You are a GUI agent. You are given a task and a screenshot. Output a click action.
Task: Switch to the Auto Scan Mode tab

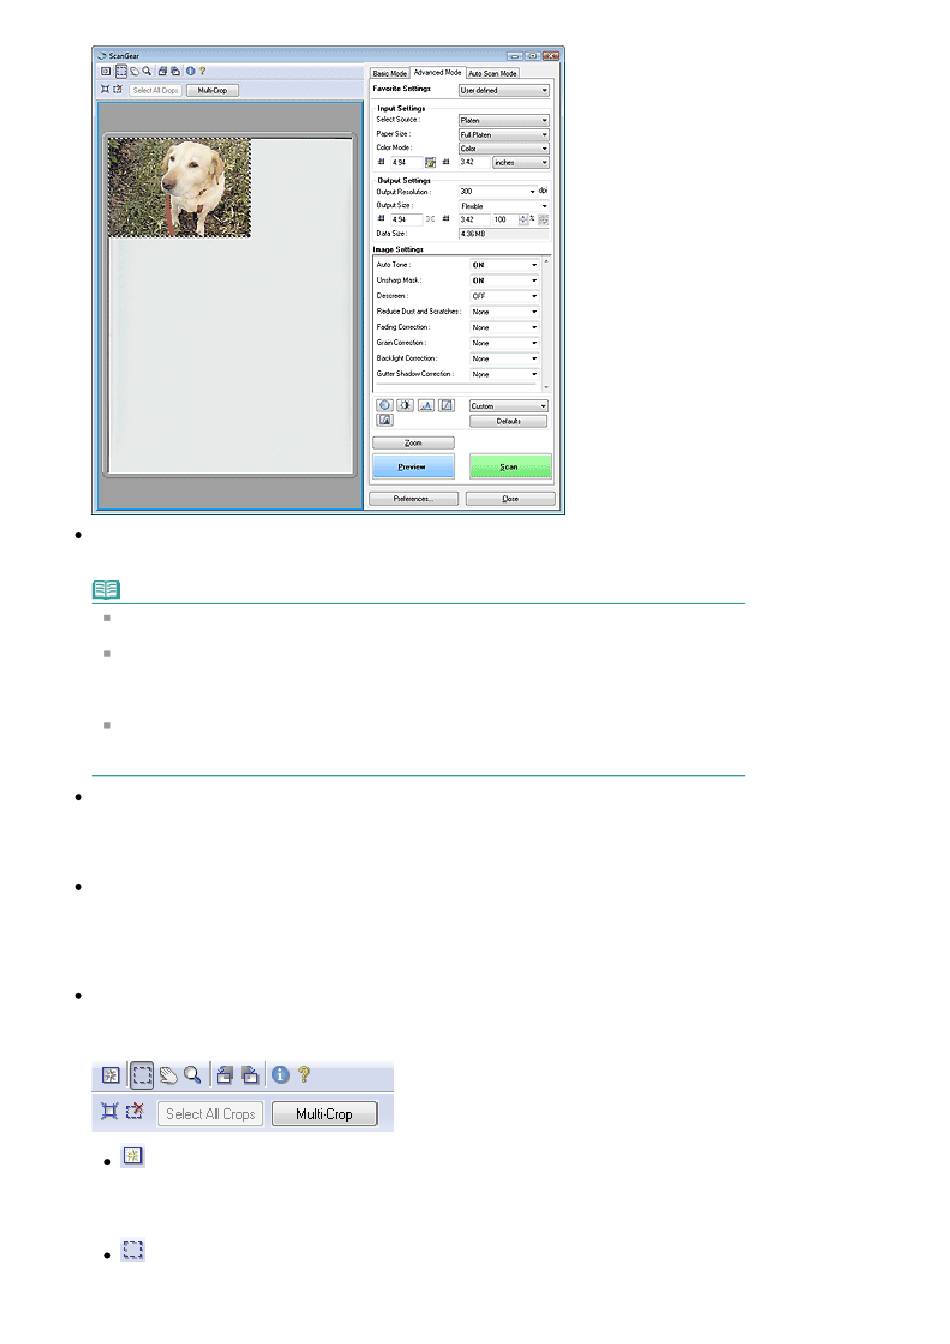493,73
